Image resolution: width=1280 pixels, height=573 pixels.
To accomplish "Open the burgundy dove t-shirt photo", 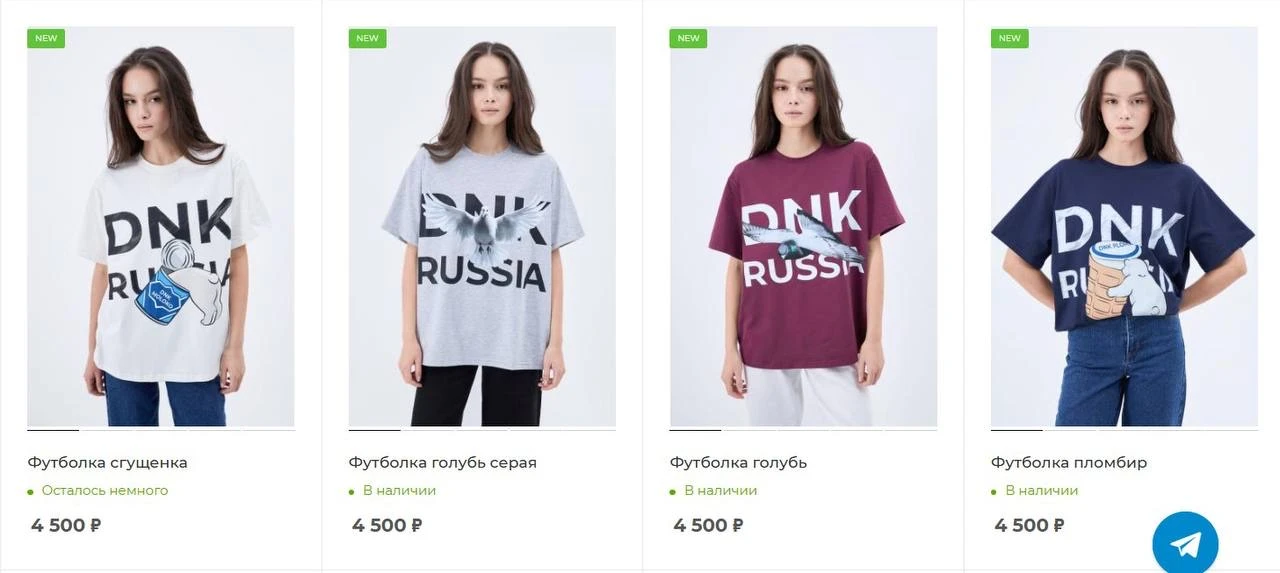I will pos(803,230).
